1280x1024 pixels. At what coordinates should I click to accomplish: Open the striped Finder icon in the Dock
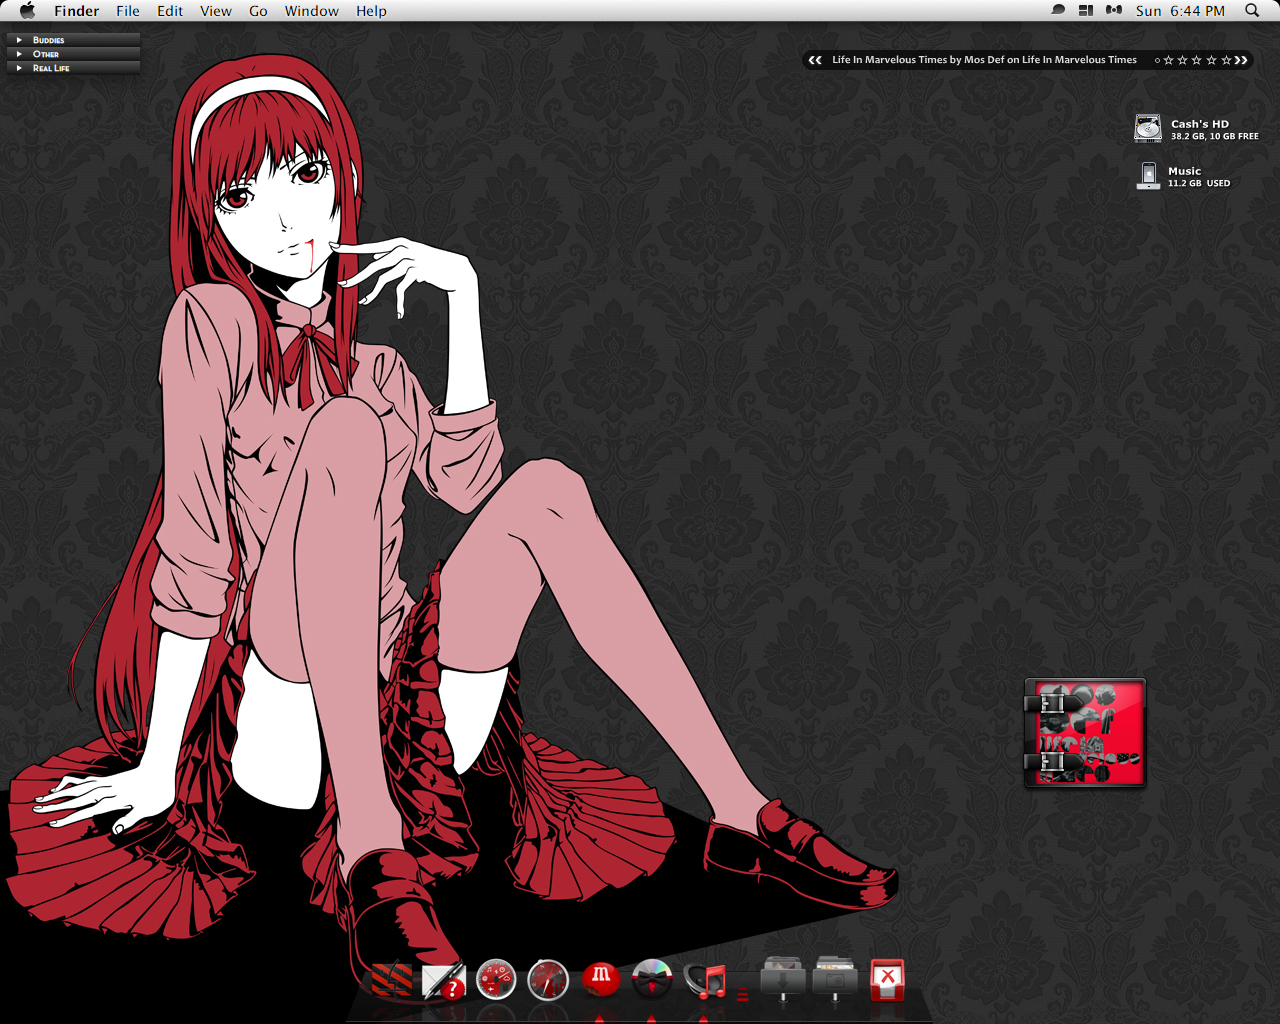coord(391,980)
